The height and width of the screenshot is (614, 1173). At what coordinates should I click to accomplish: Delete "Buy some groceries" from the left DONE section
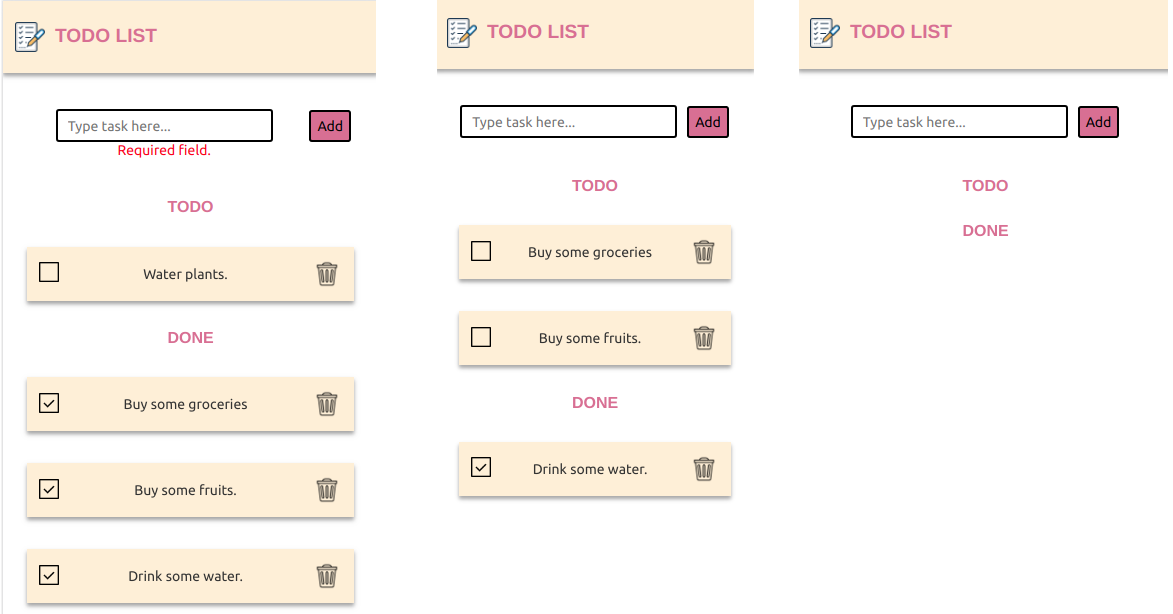(327, 404)
